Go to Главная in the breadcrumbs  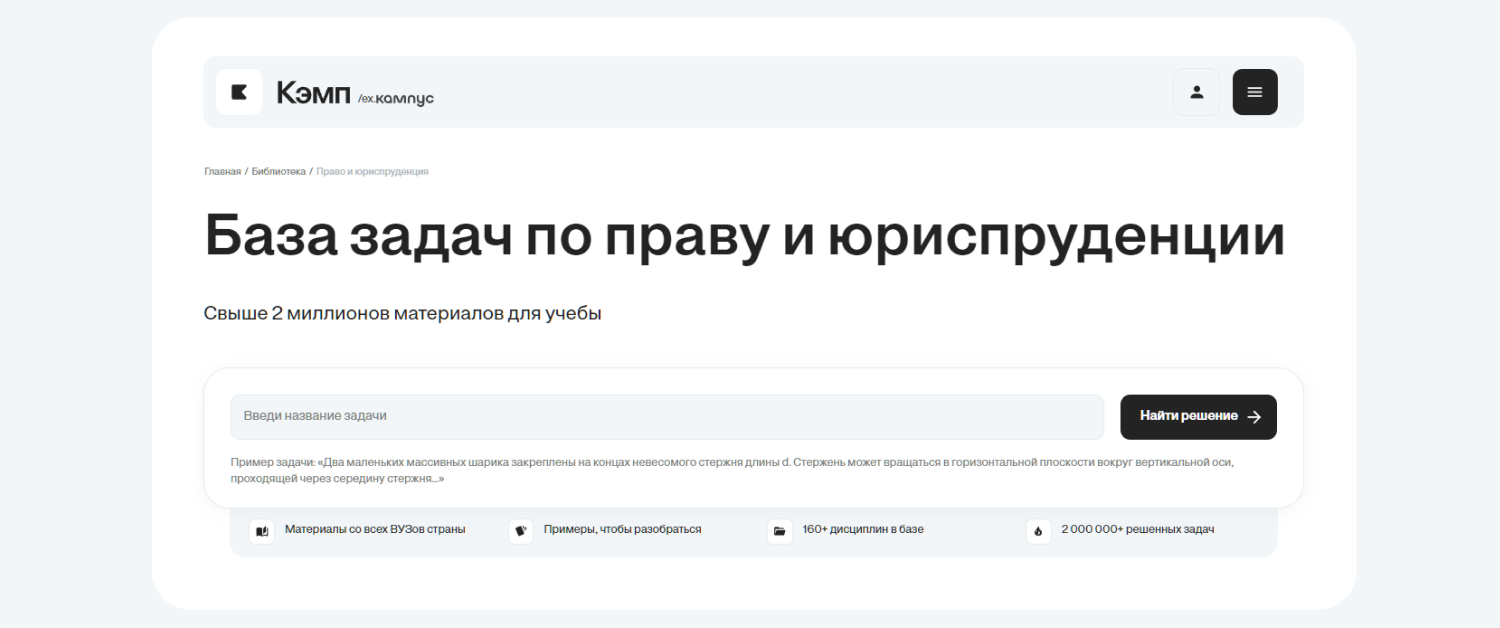click(x=222, y=172)
